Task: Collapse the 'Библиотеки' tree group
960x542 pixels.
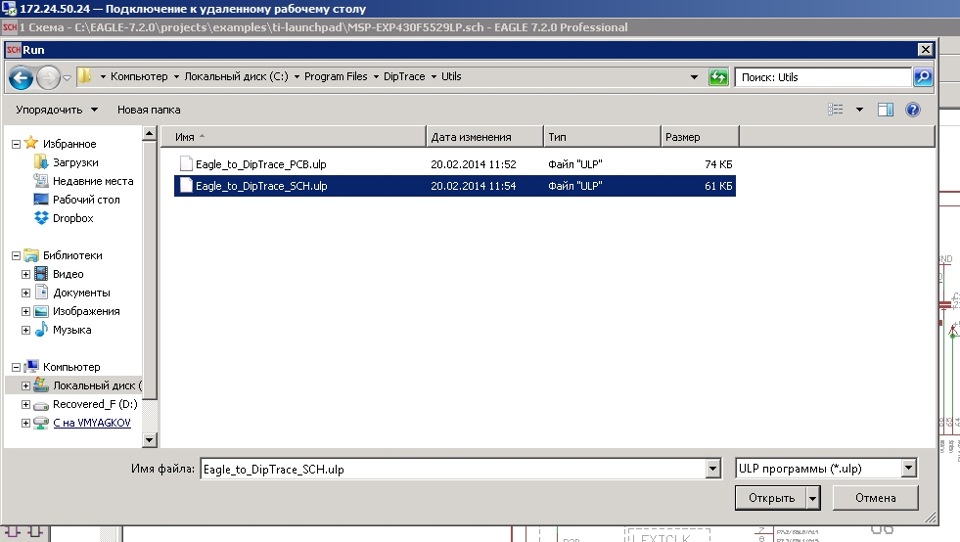Action: point(17,255)
